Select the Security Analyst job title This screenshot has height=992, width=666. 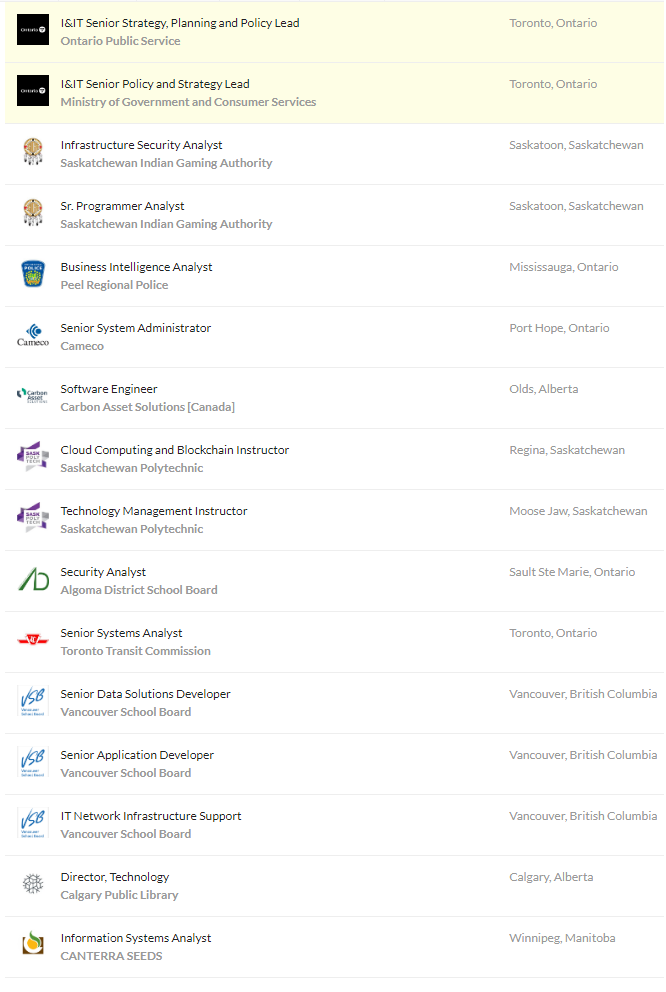click(x=103, y=572)
